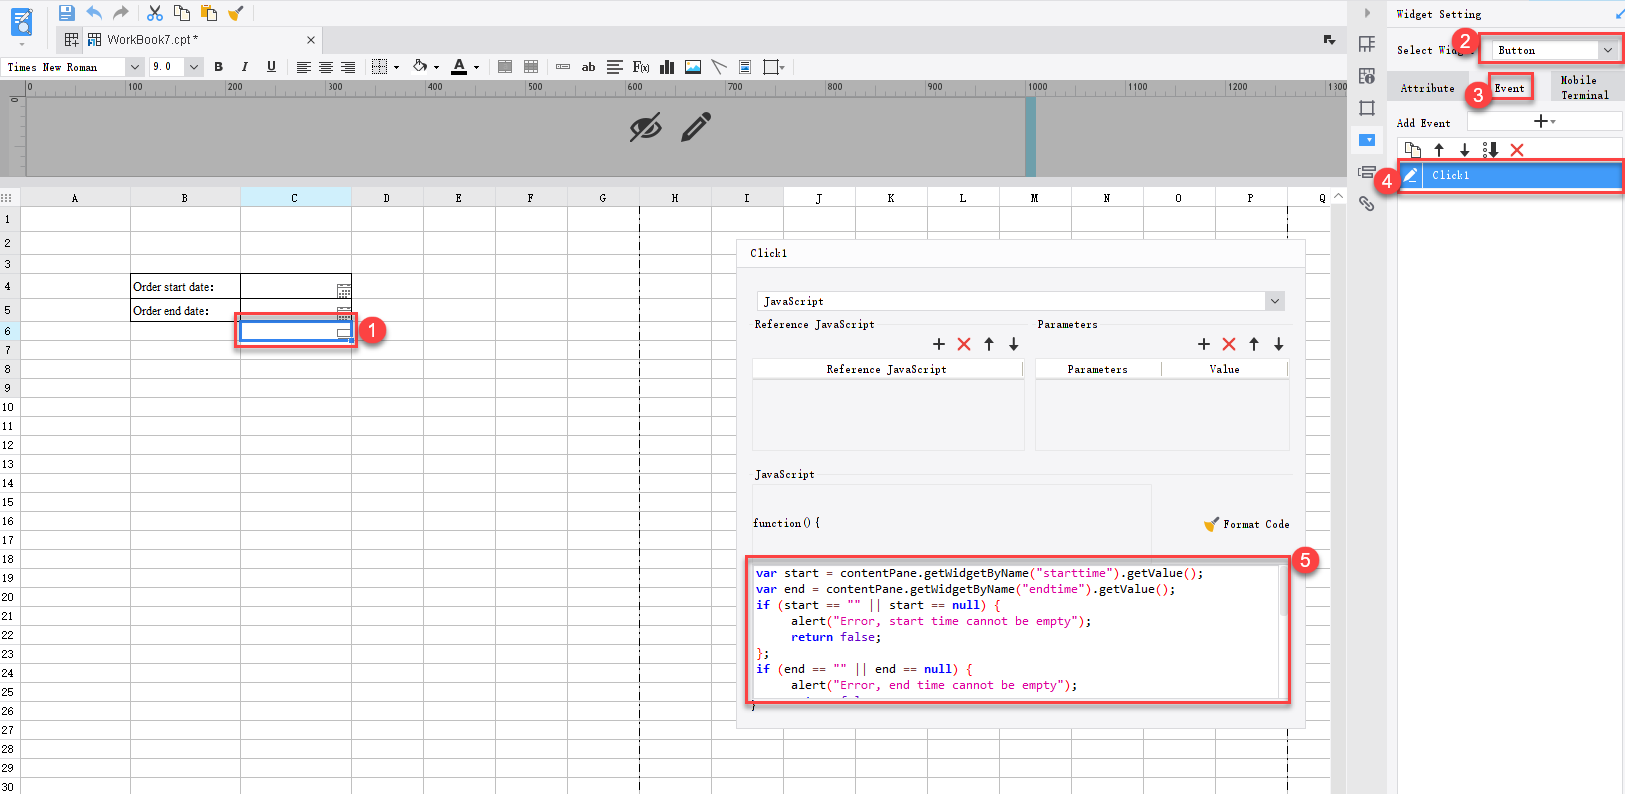Toggle bold formatting
This screenshot has height=794, width=1625.
[x=218, y=67]
